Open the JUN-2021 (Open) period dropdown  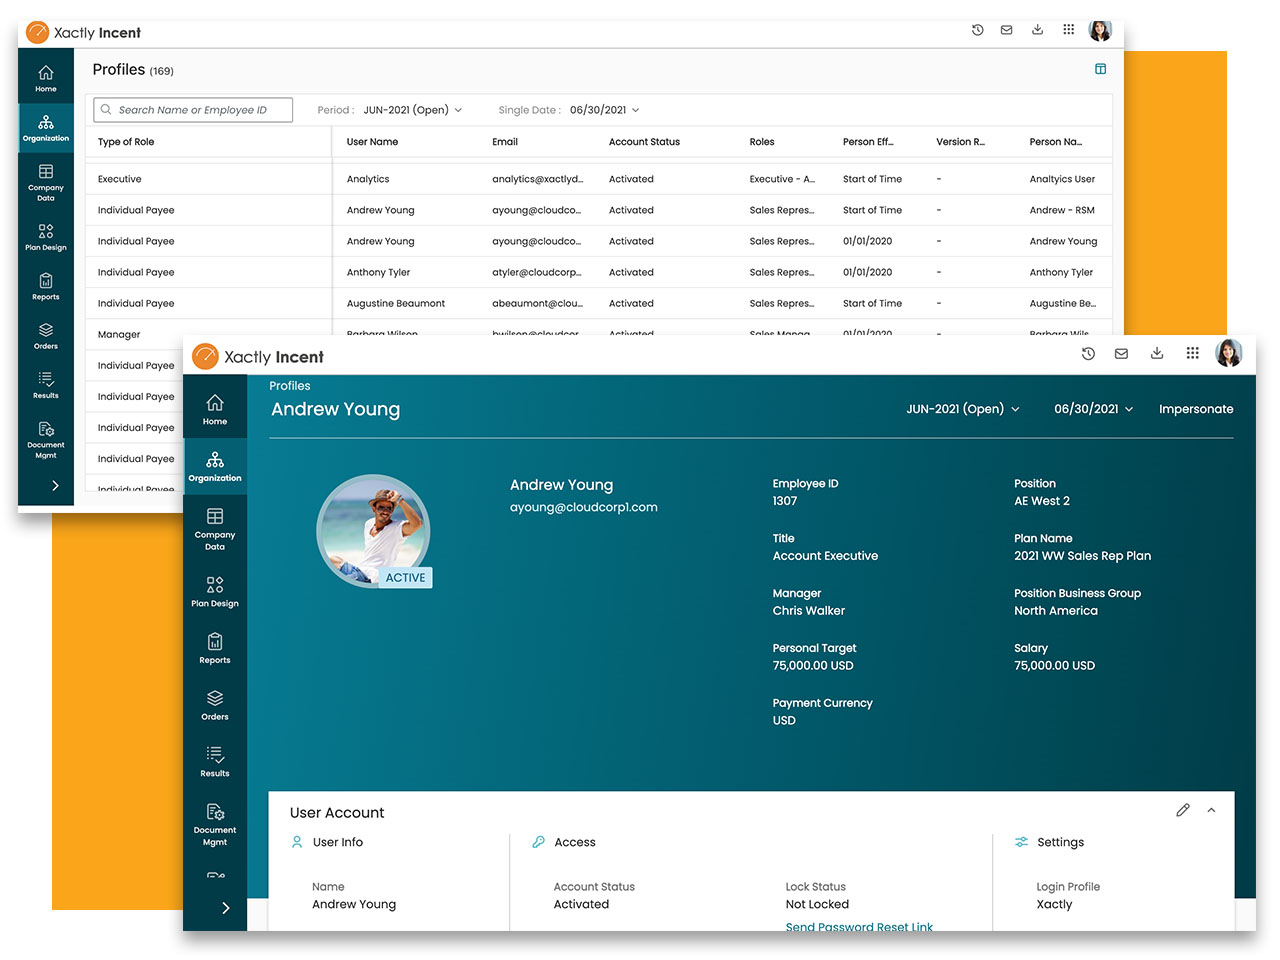pyautogui.click(x=962, y=409)
